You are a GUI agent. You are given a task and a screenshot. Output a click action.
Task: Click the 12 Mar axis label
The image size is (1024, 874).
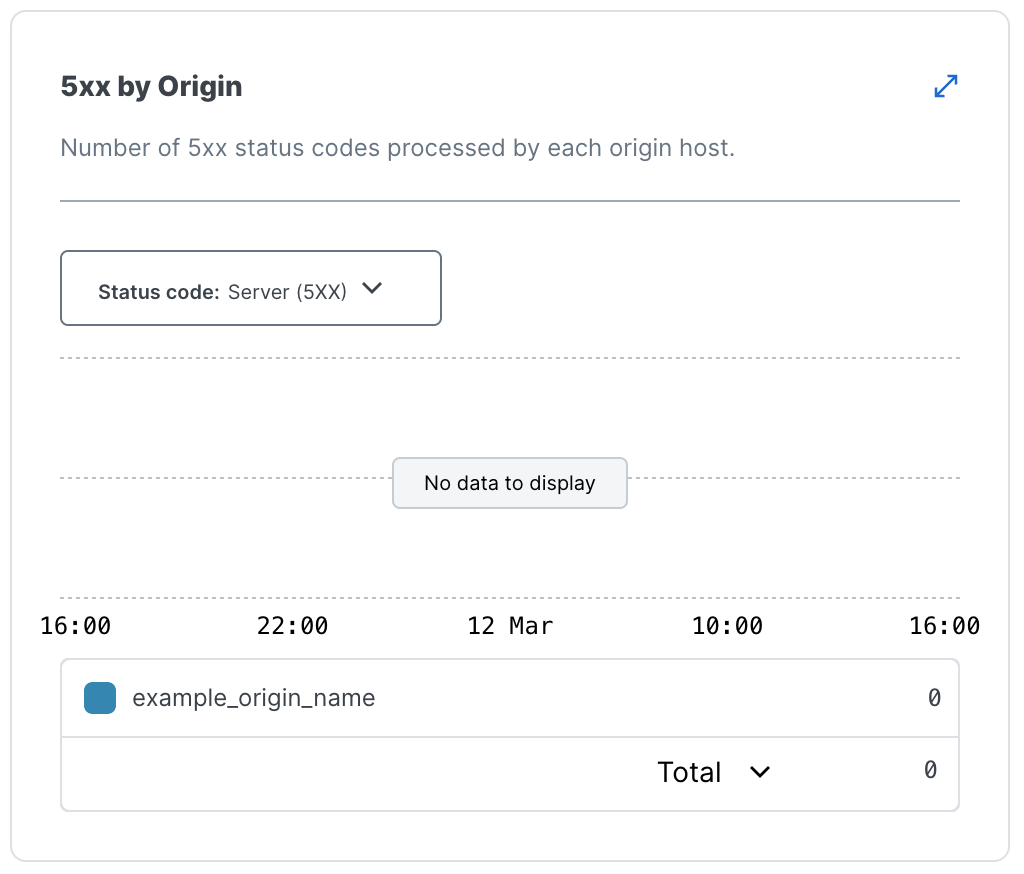pyautogui.click(x=510, y=625)
